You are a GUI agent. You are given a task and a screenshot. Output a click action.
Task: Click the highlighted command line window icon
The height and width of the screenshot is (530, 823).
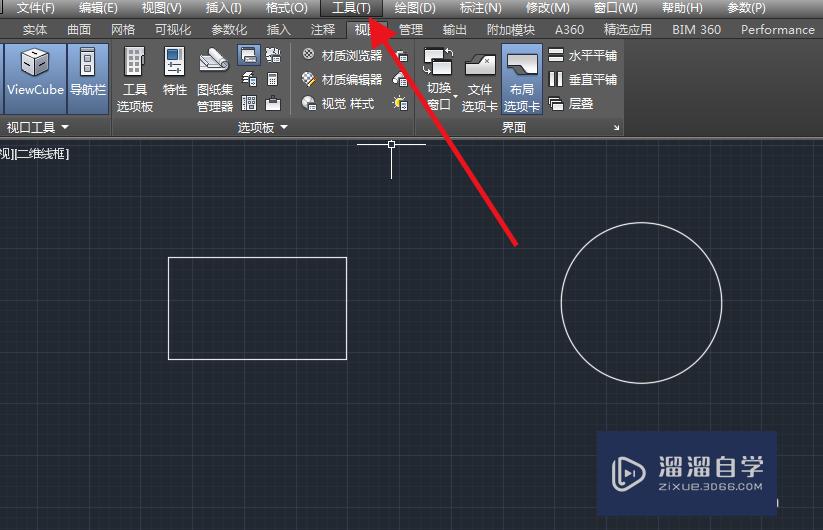[248, 55]
